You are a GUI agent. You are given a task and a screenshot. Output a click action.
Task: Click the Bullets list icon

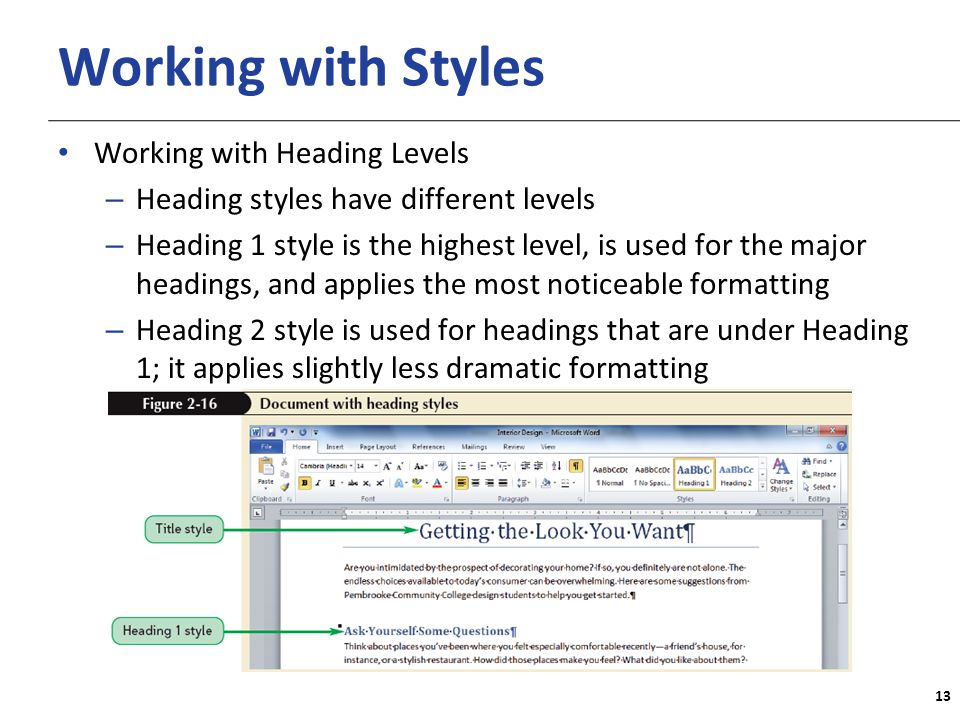pos(462,467)
